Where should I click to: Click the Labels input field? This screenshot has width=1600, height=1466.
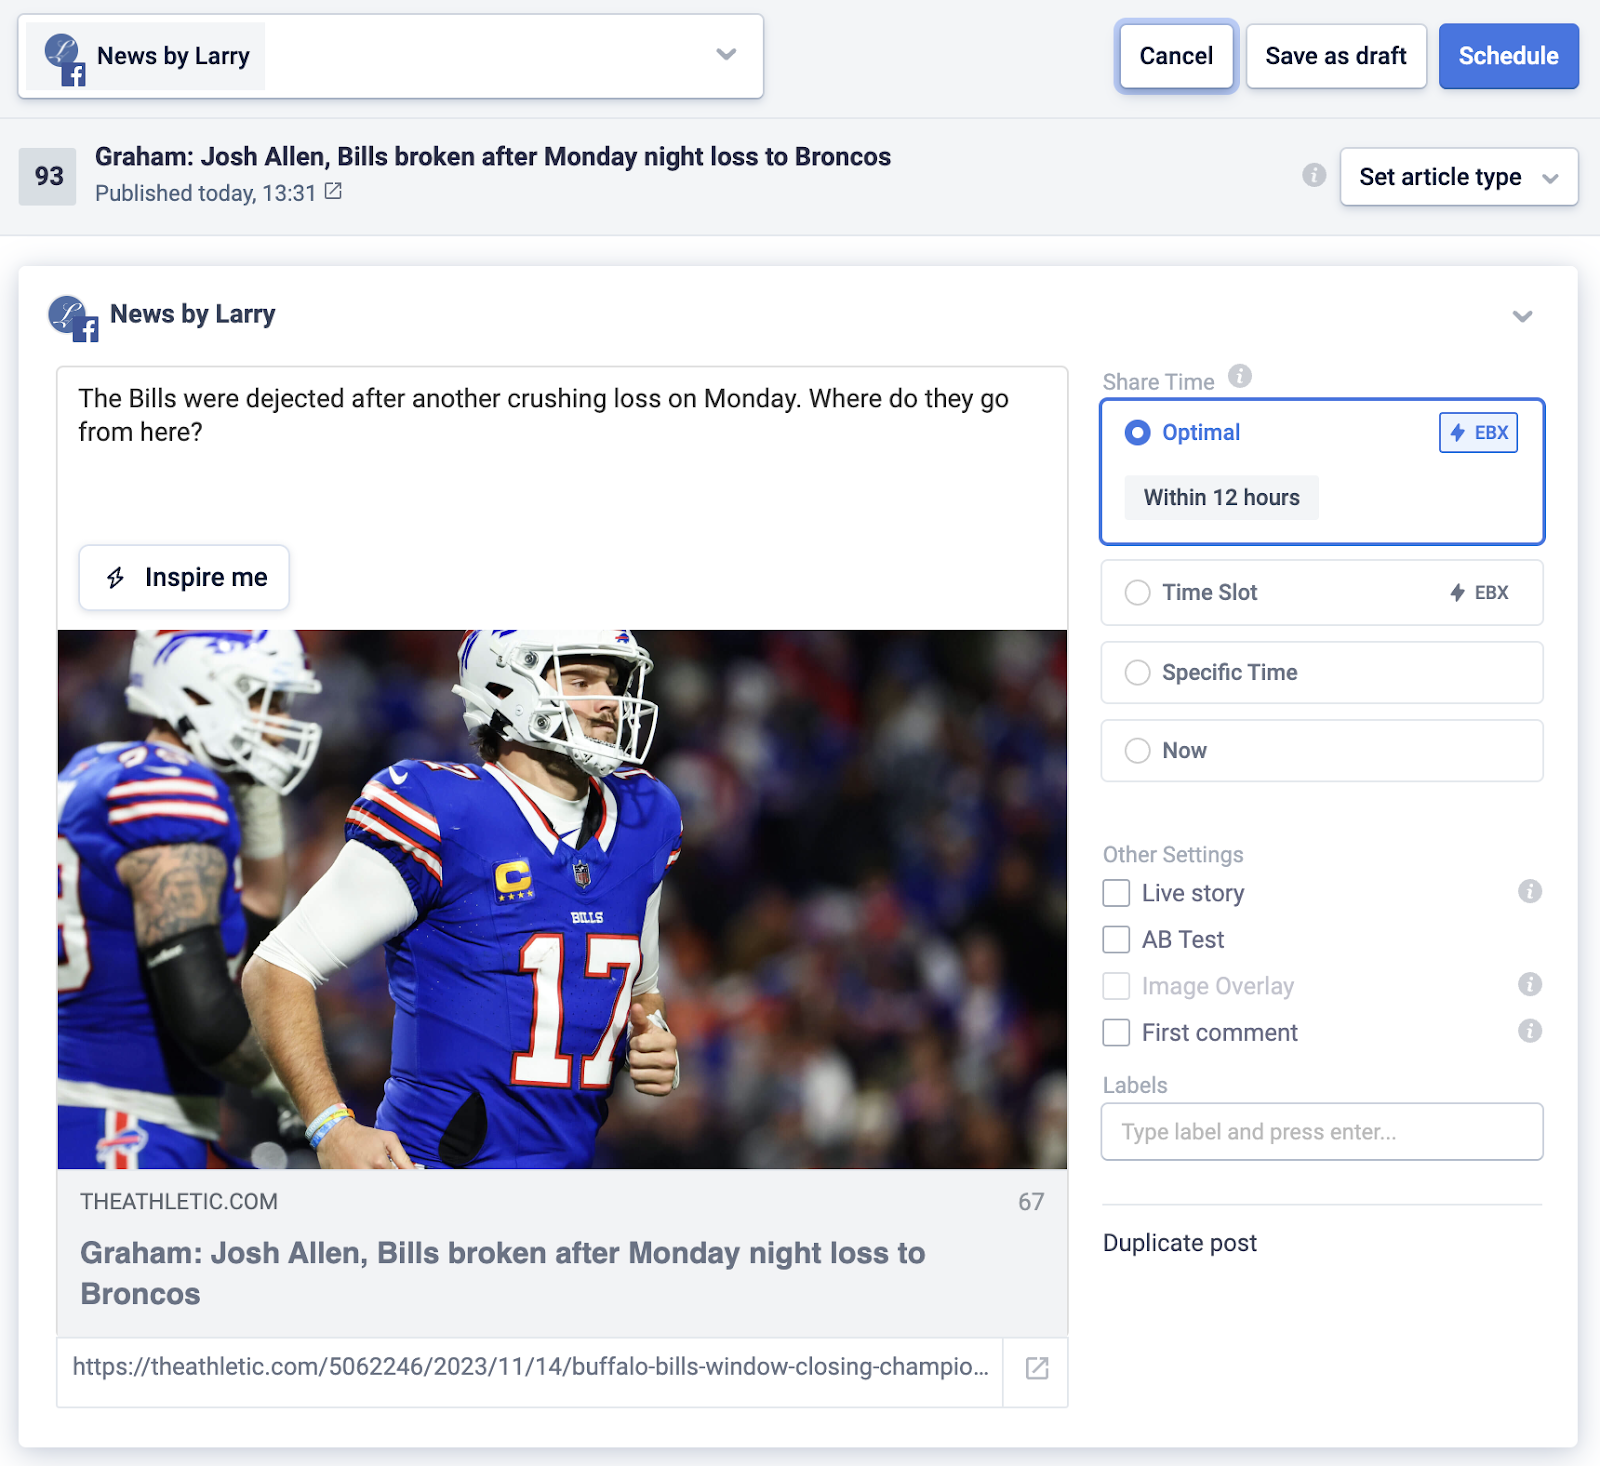(x=1321, y=1131)
